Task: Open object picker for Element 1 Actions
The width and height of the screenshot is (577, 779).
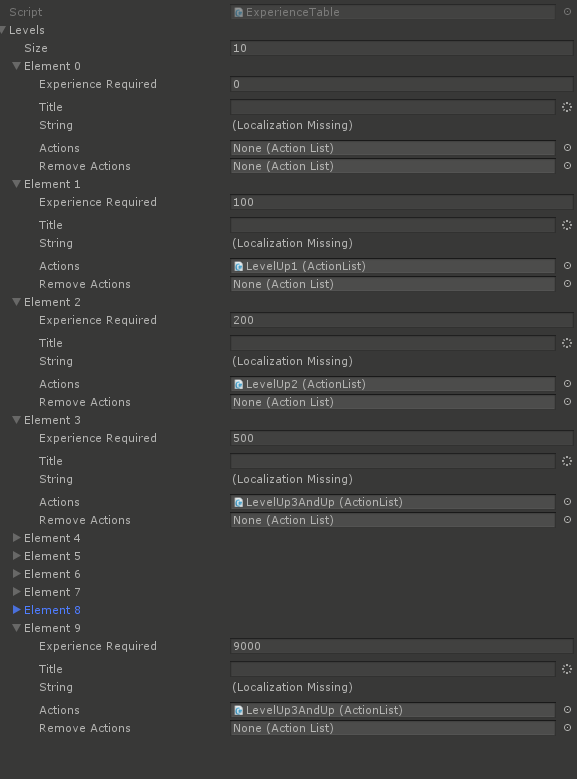Action: point(567,266)
